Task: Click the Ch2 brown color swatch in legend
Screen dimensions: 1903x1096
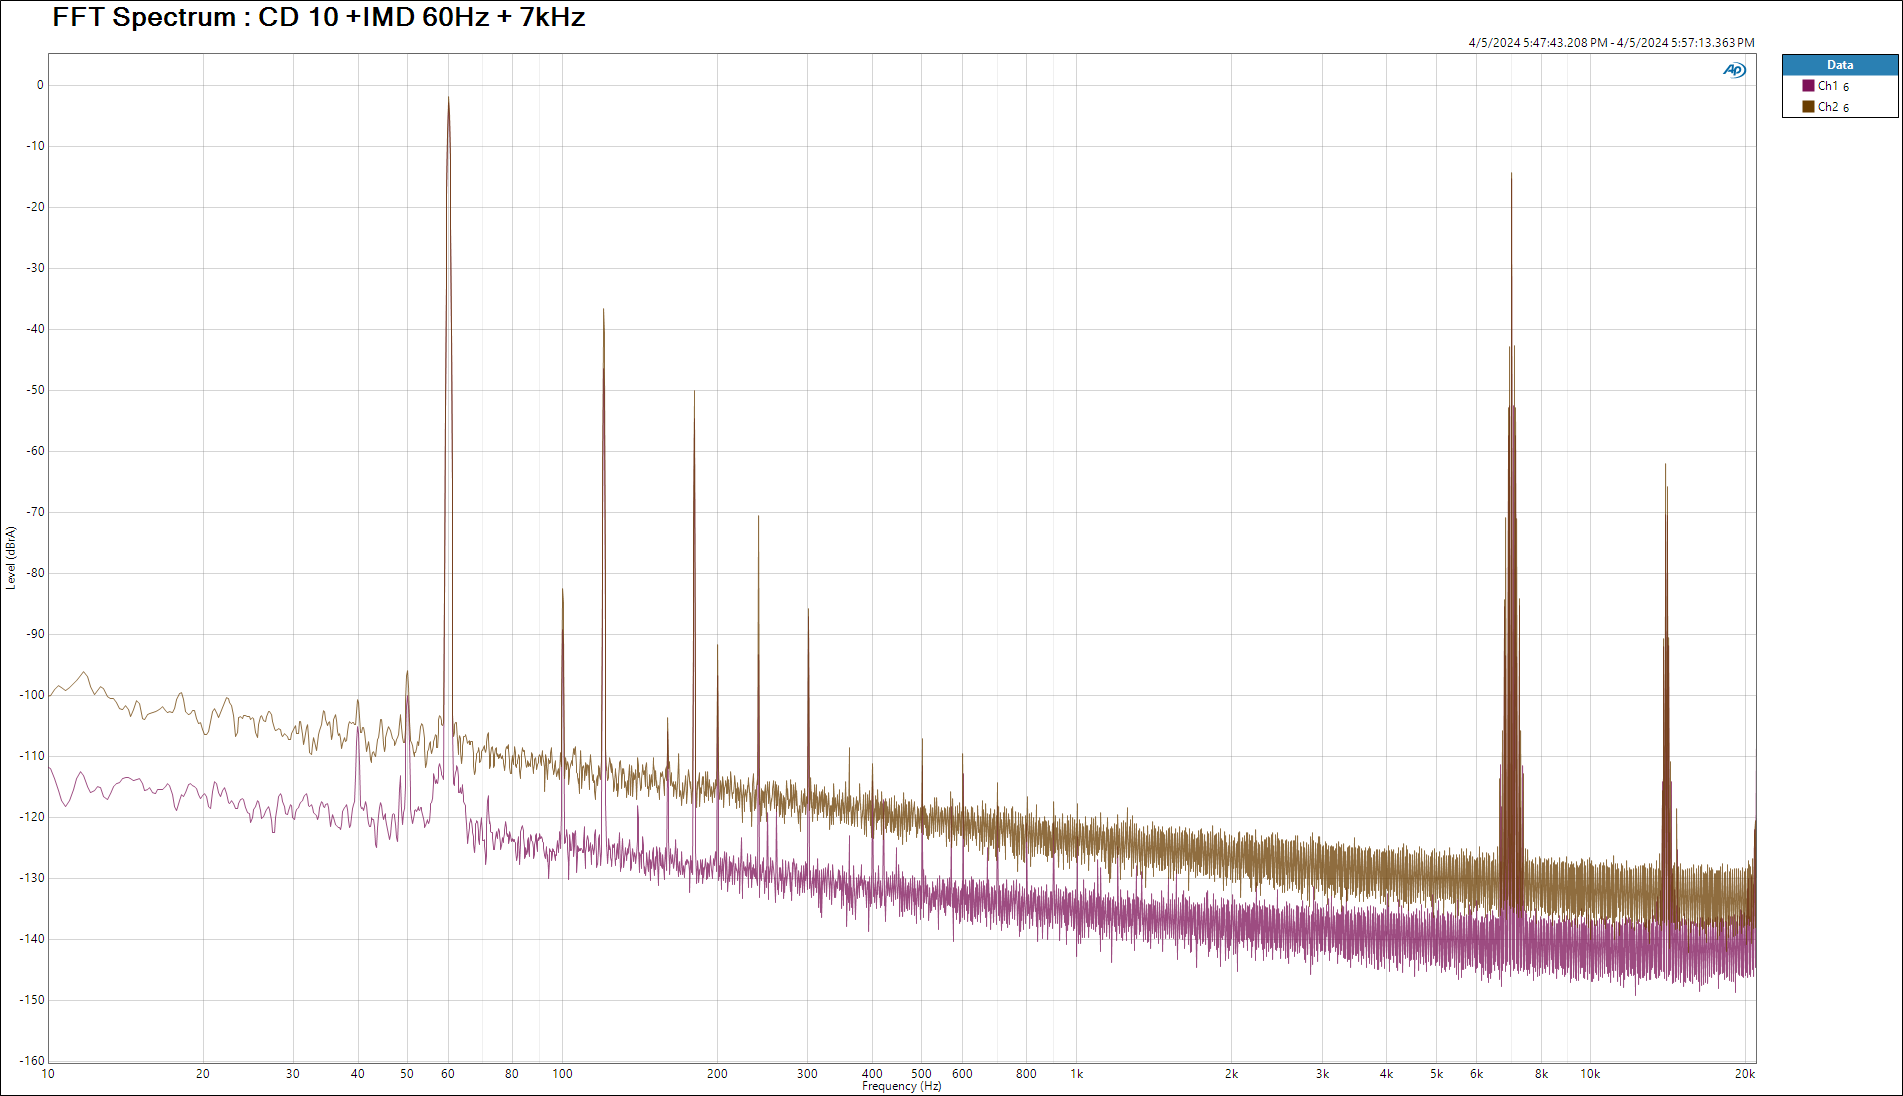Action: click(1808, 107)
